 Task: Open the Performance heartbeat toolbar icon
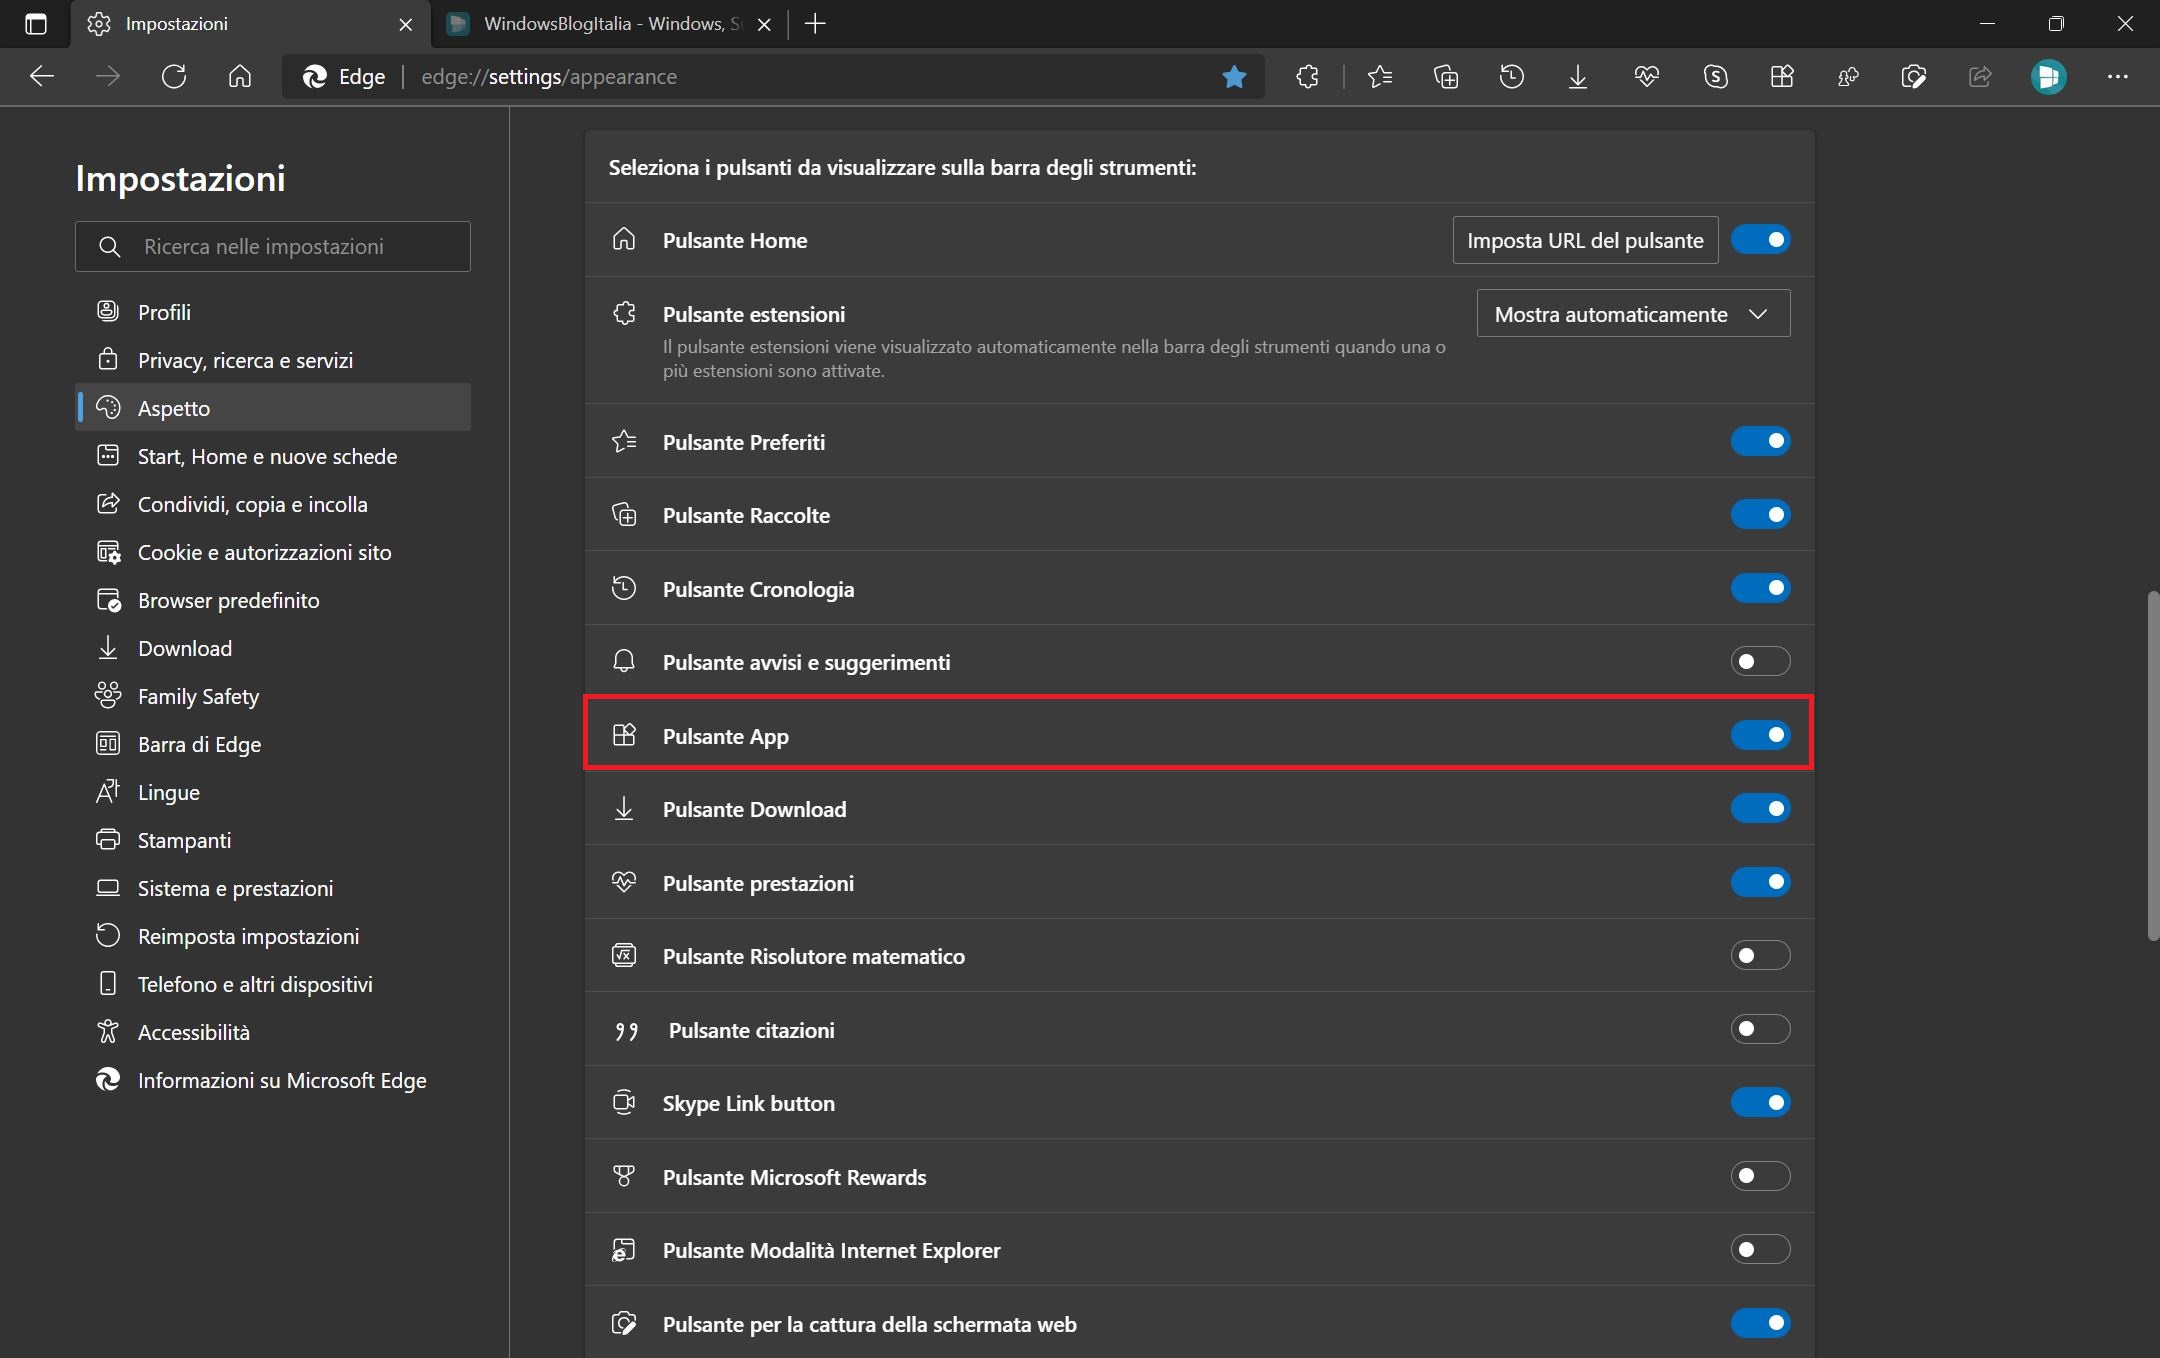click(1646, 77)
